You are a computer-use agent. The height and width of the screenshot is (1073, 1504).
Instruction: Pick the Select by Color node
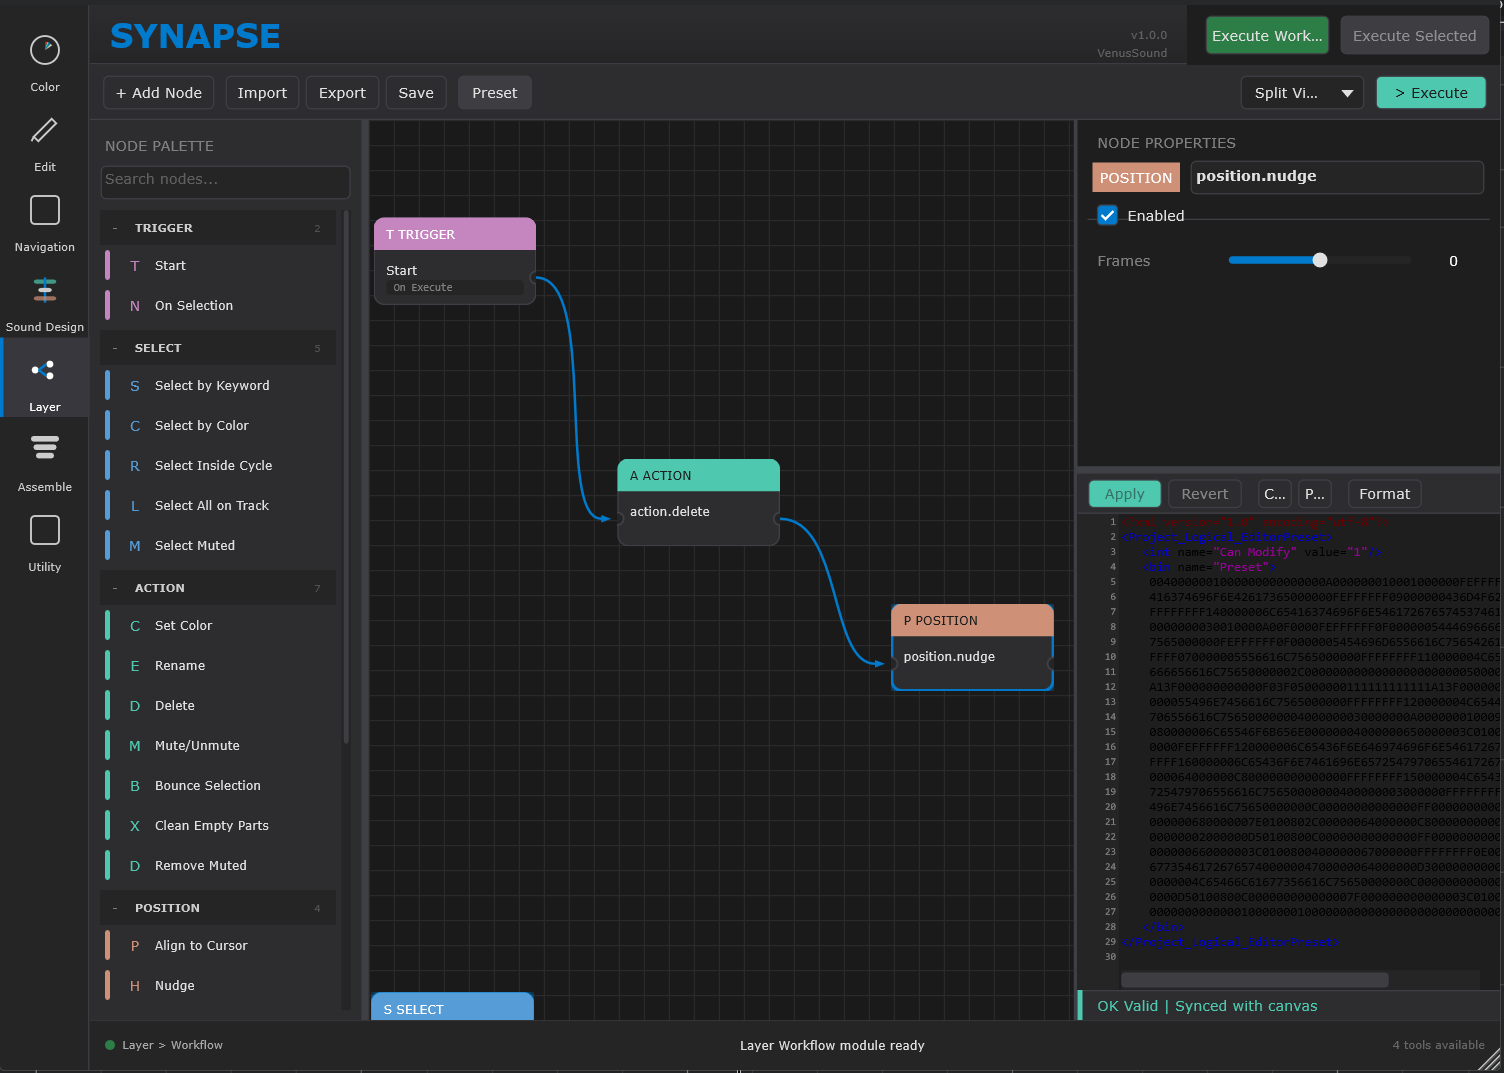(220, 426)
